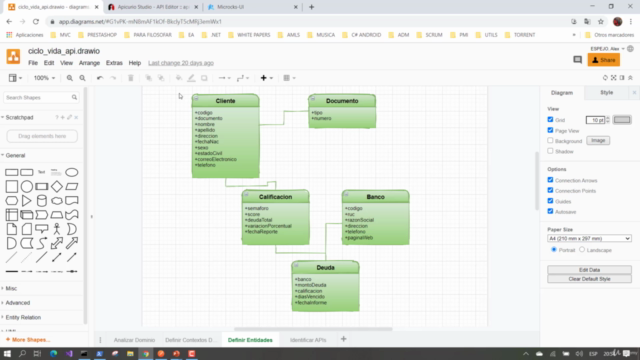Click the search magnifier in Search Shapes
Image resolution: width=640 pixels, height=360 pixels.
coord(74,98)
